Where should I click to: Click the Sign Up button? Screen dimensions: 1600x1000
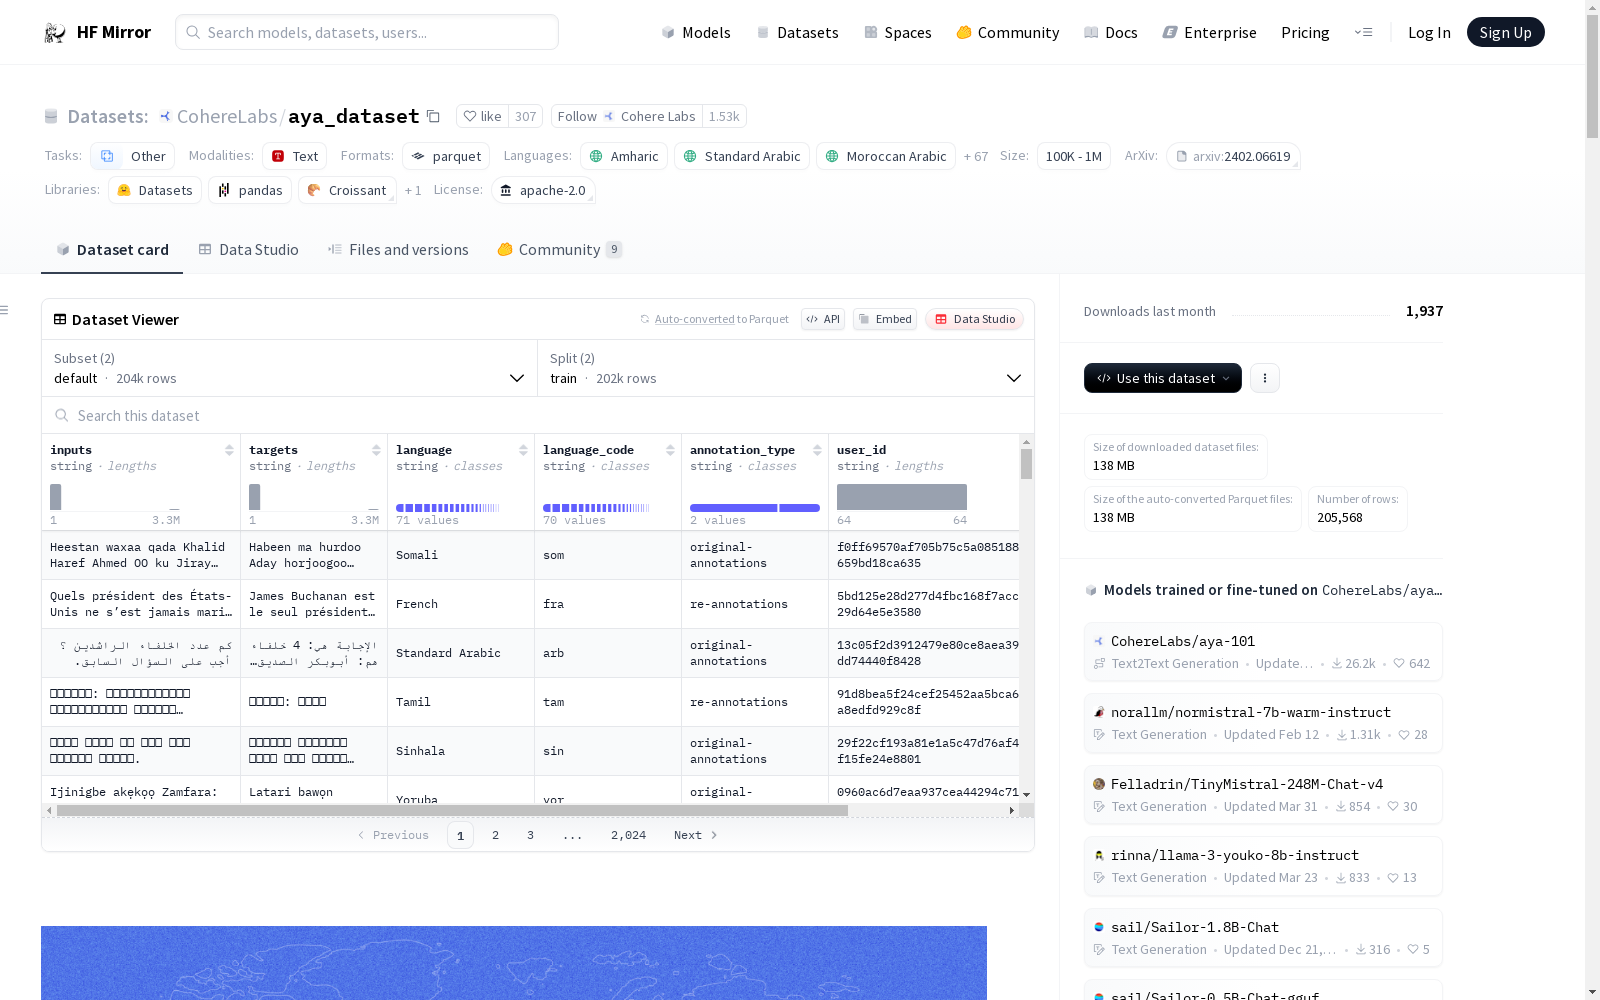pos(1505,32)
